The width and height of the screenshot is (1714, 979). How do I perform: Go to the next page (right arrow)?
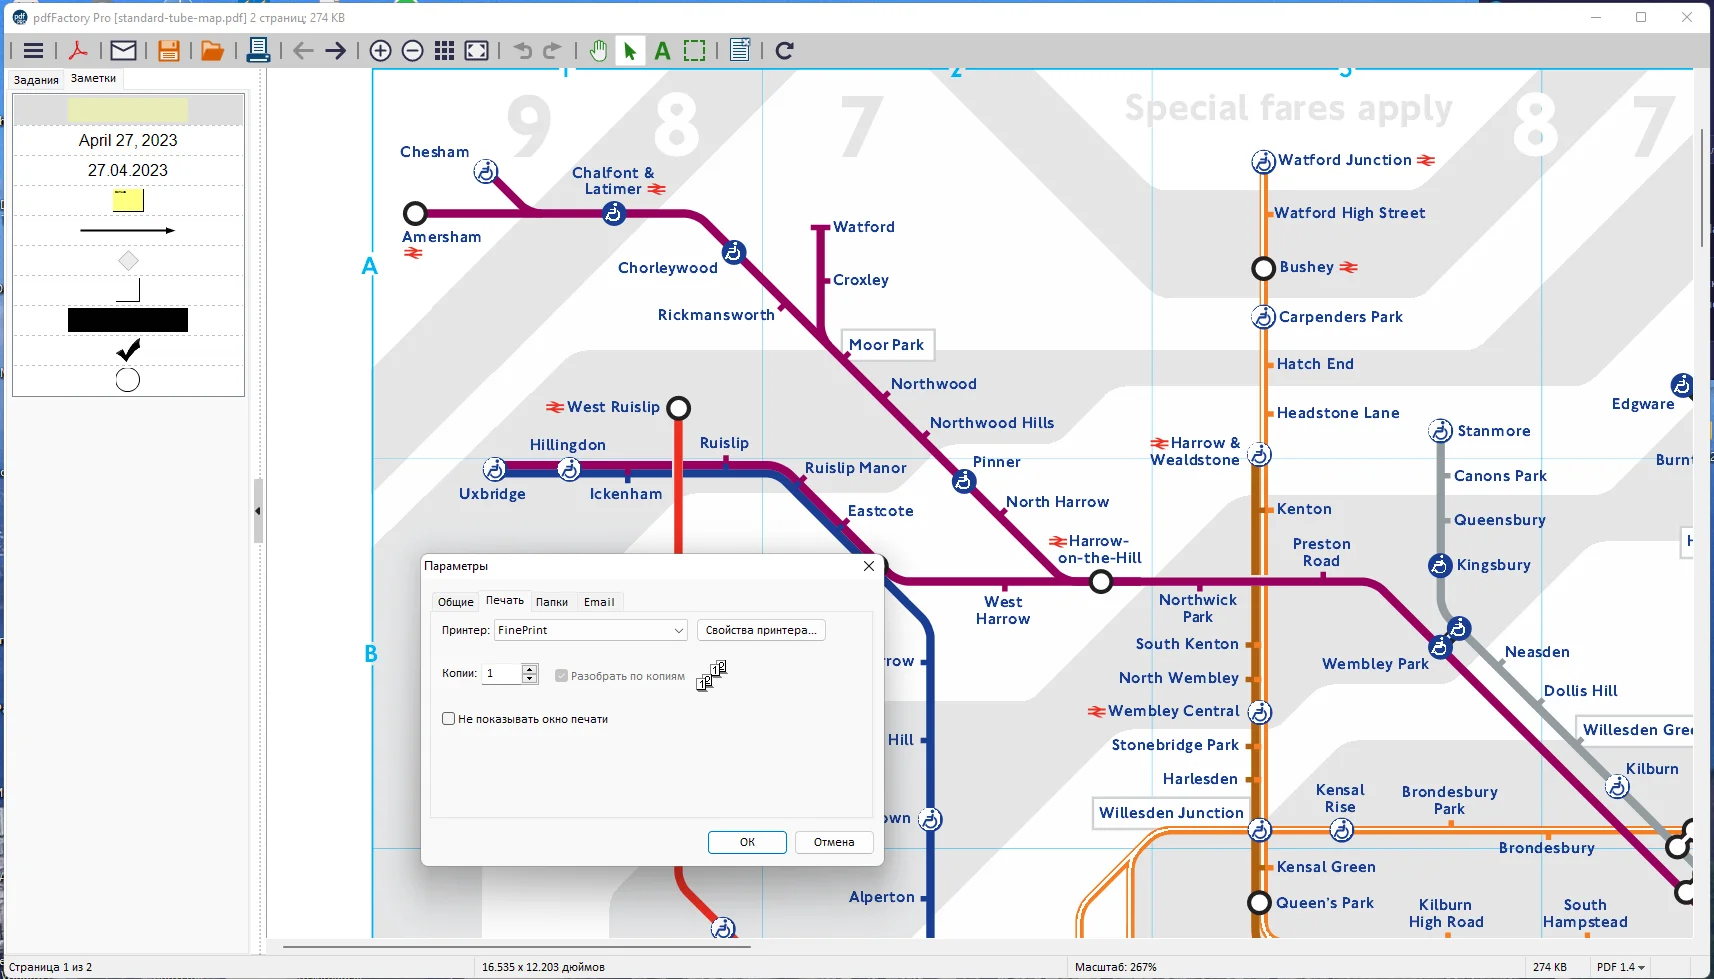click(336, 51)
